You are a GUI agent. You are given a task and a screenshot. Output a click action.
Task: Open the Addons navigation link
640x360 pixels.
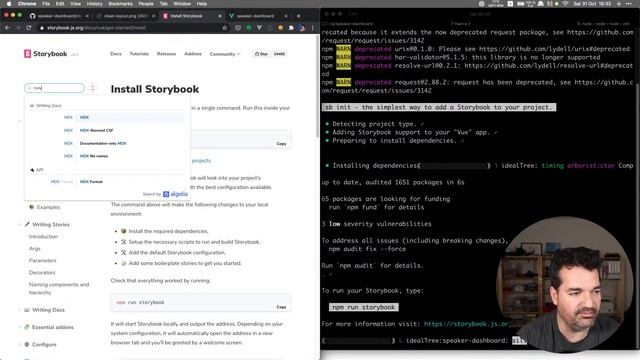pyautogui.click(x=193, y=54)
